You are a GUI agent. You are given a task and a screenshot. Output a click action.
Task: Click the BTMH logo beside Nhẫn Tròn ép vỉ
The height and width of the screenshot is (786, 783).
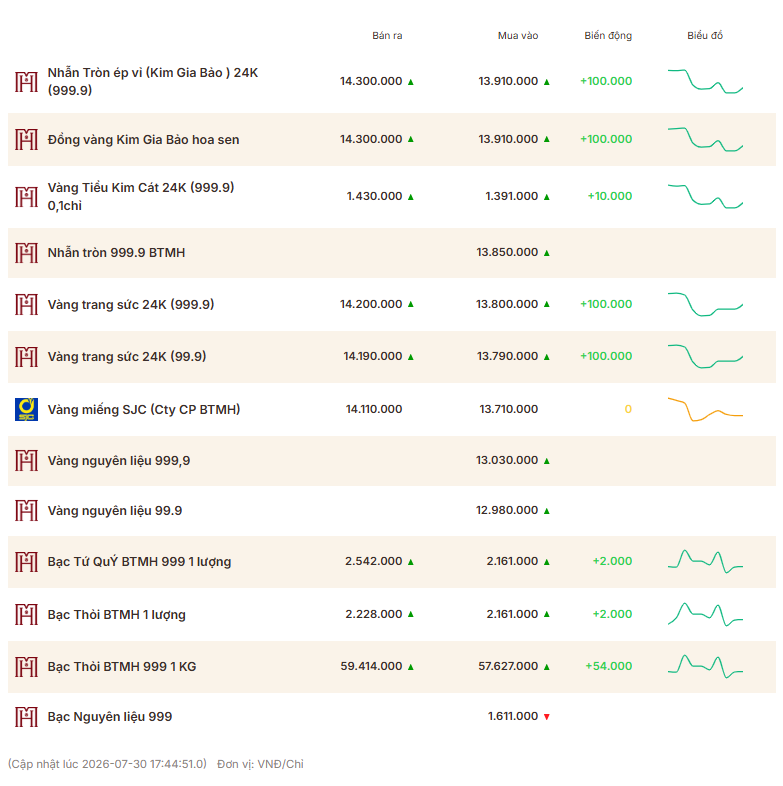coord(26,82)
